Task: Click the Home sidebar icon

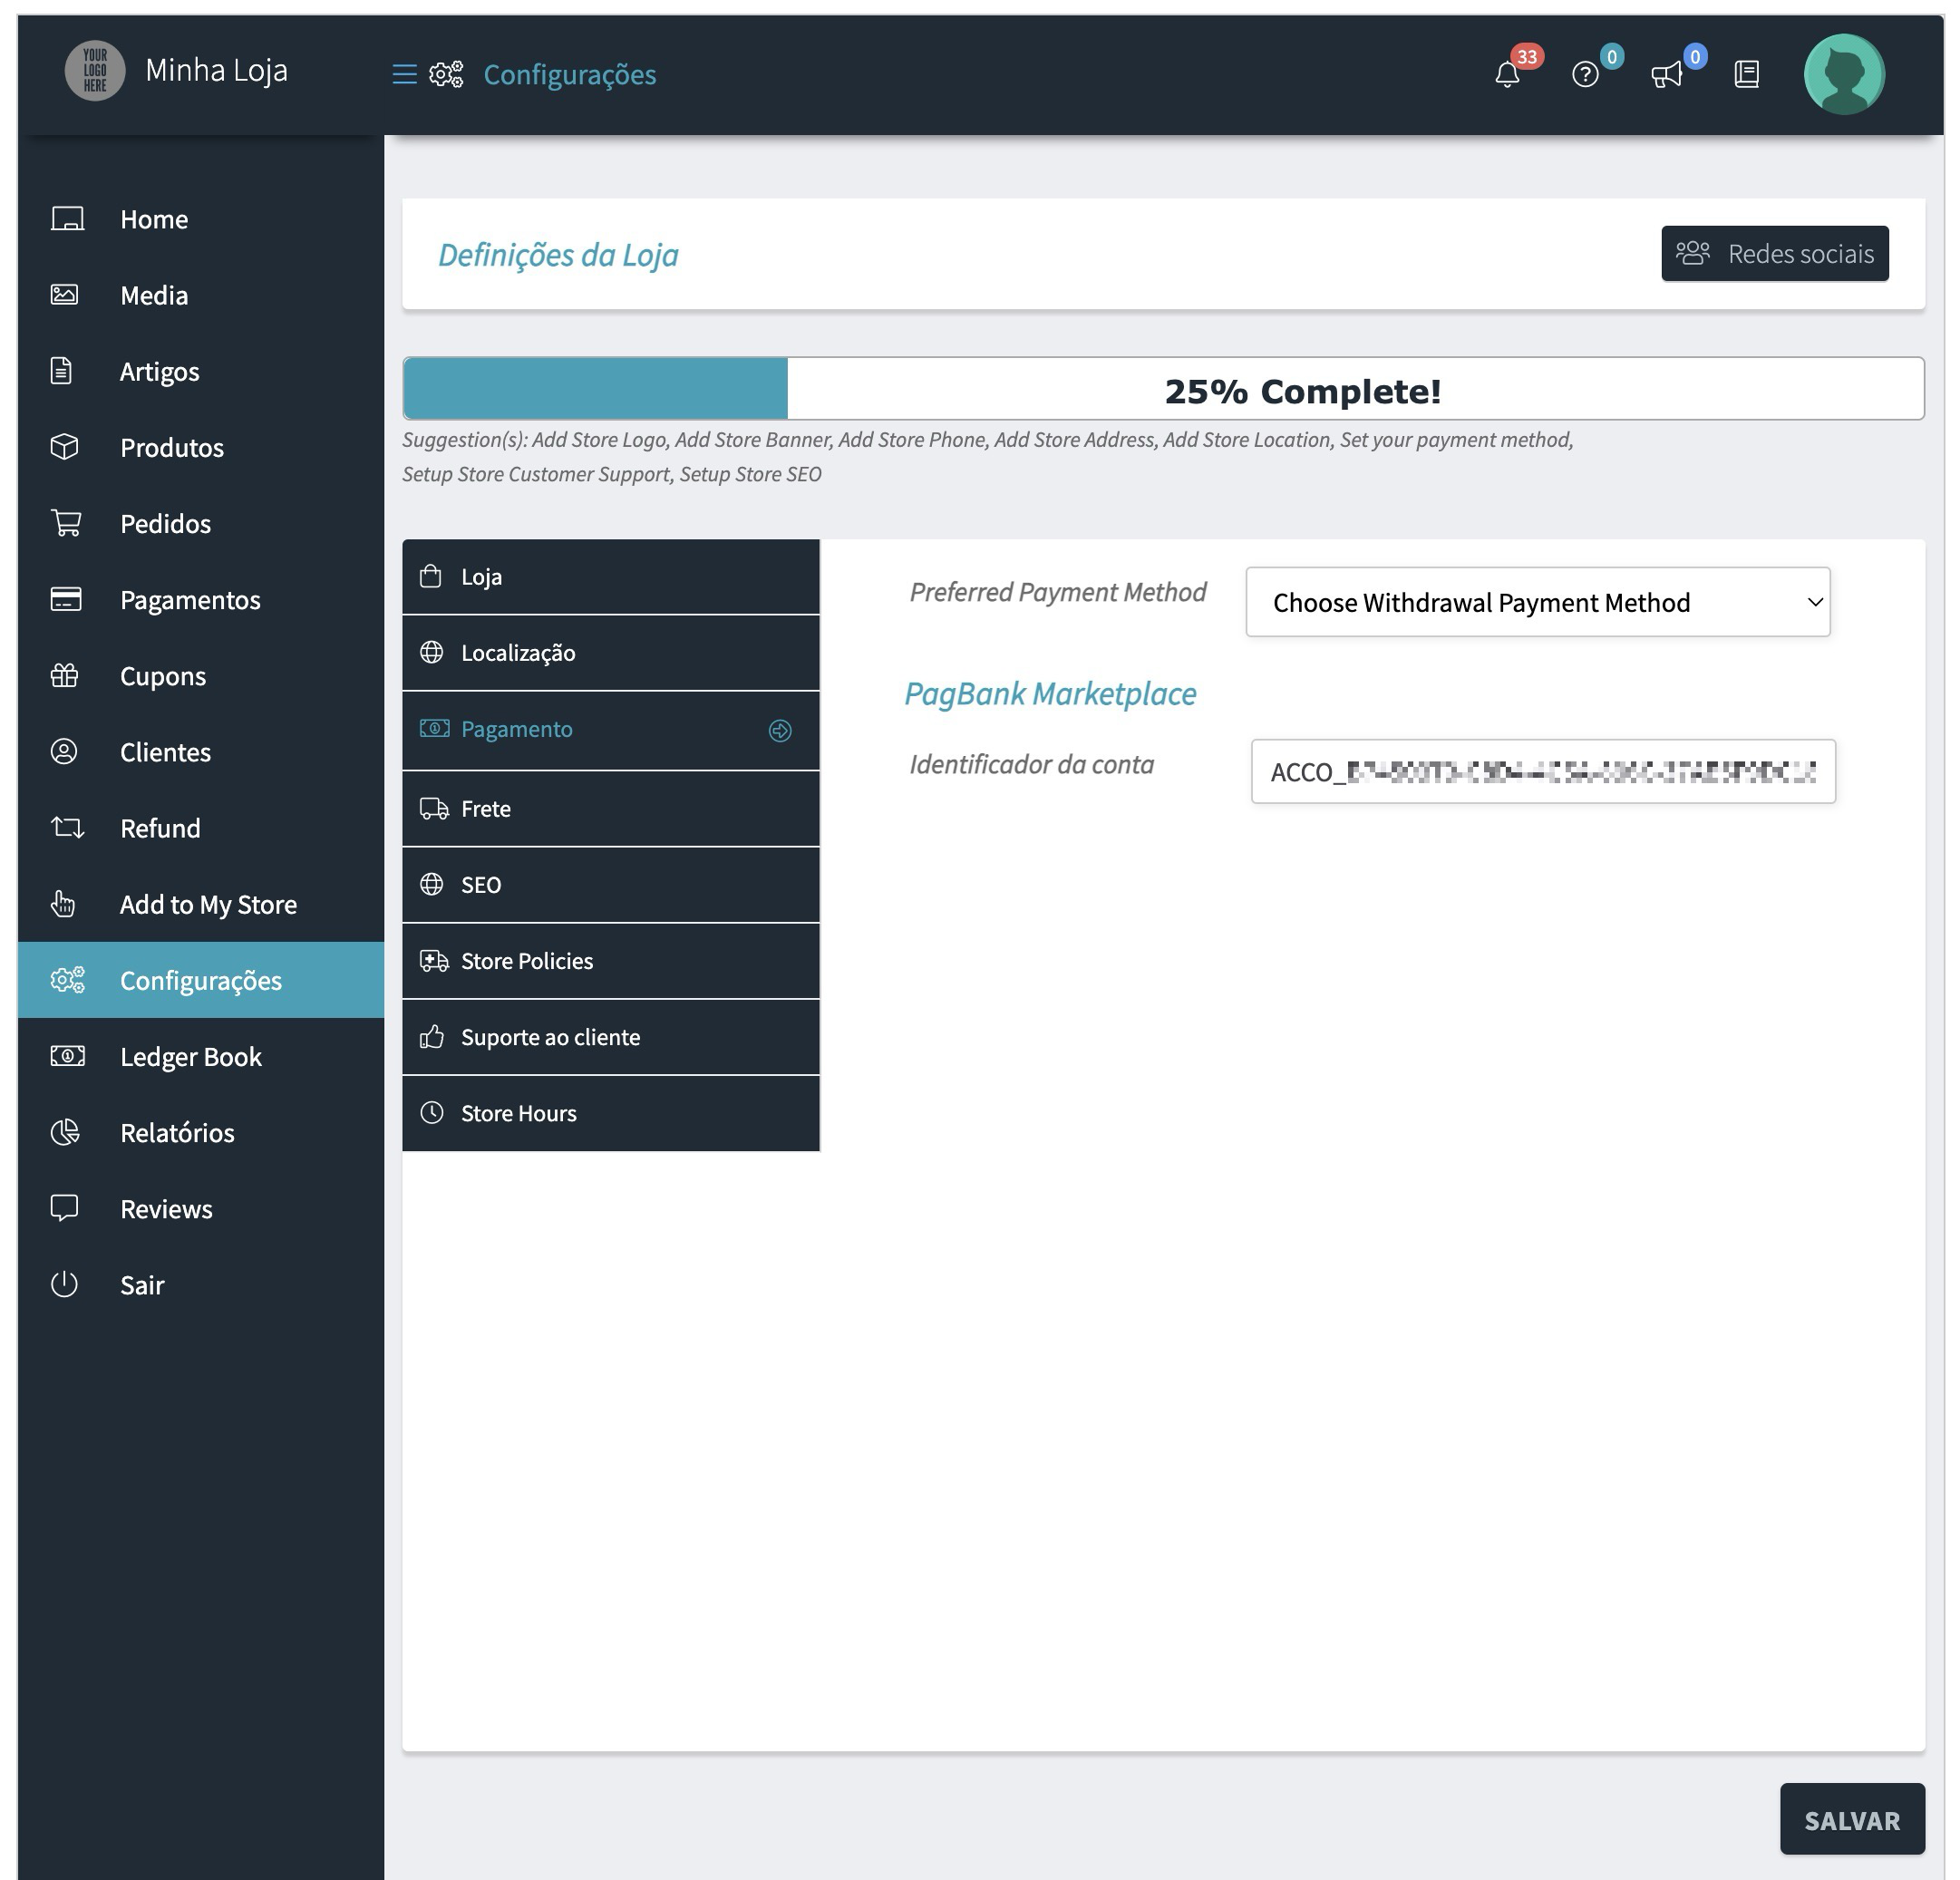Action: click(x=67, y=218)
